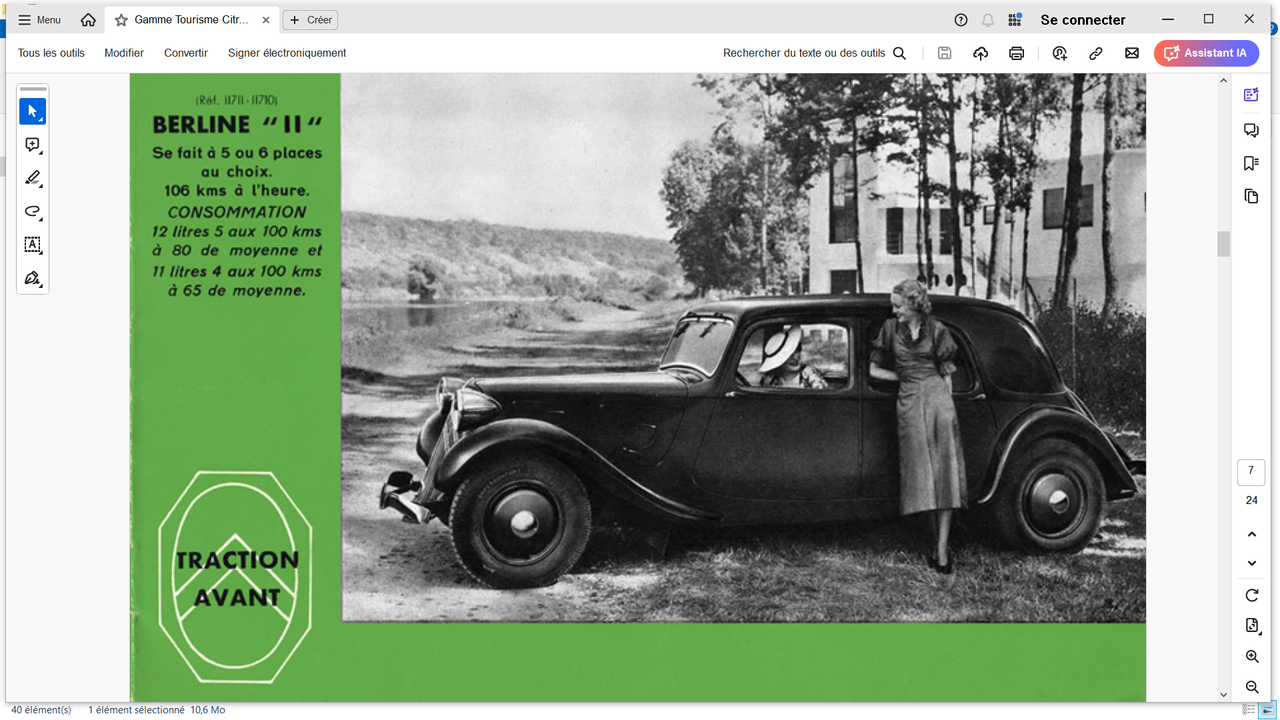Click the TRACTION AVANT logo text
Image resolution: width=1280 pixels, height=720 pixels.
pyautogui.click(x=237, y=578)
